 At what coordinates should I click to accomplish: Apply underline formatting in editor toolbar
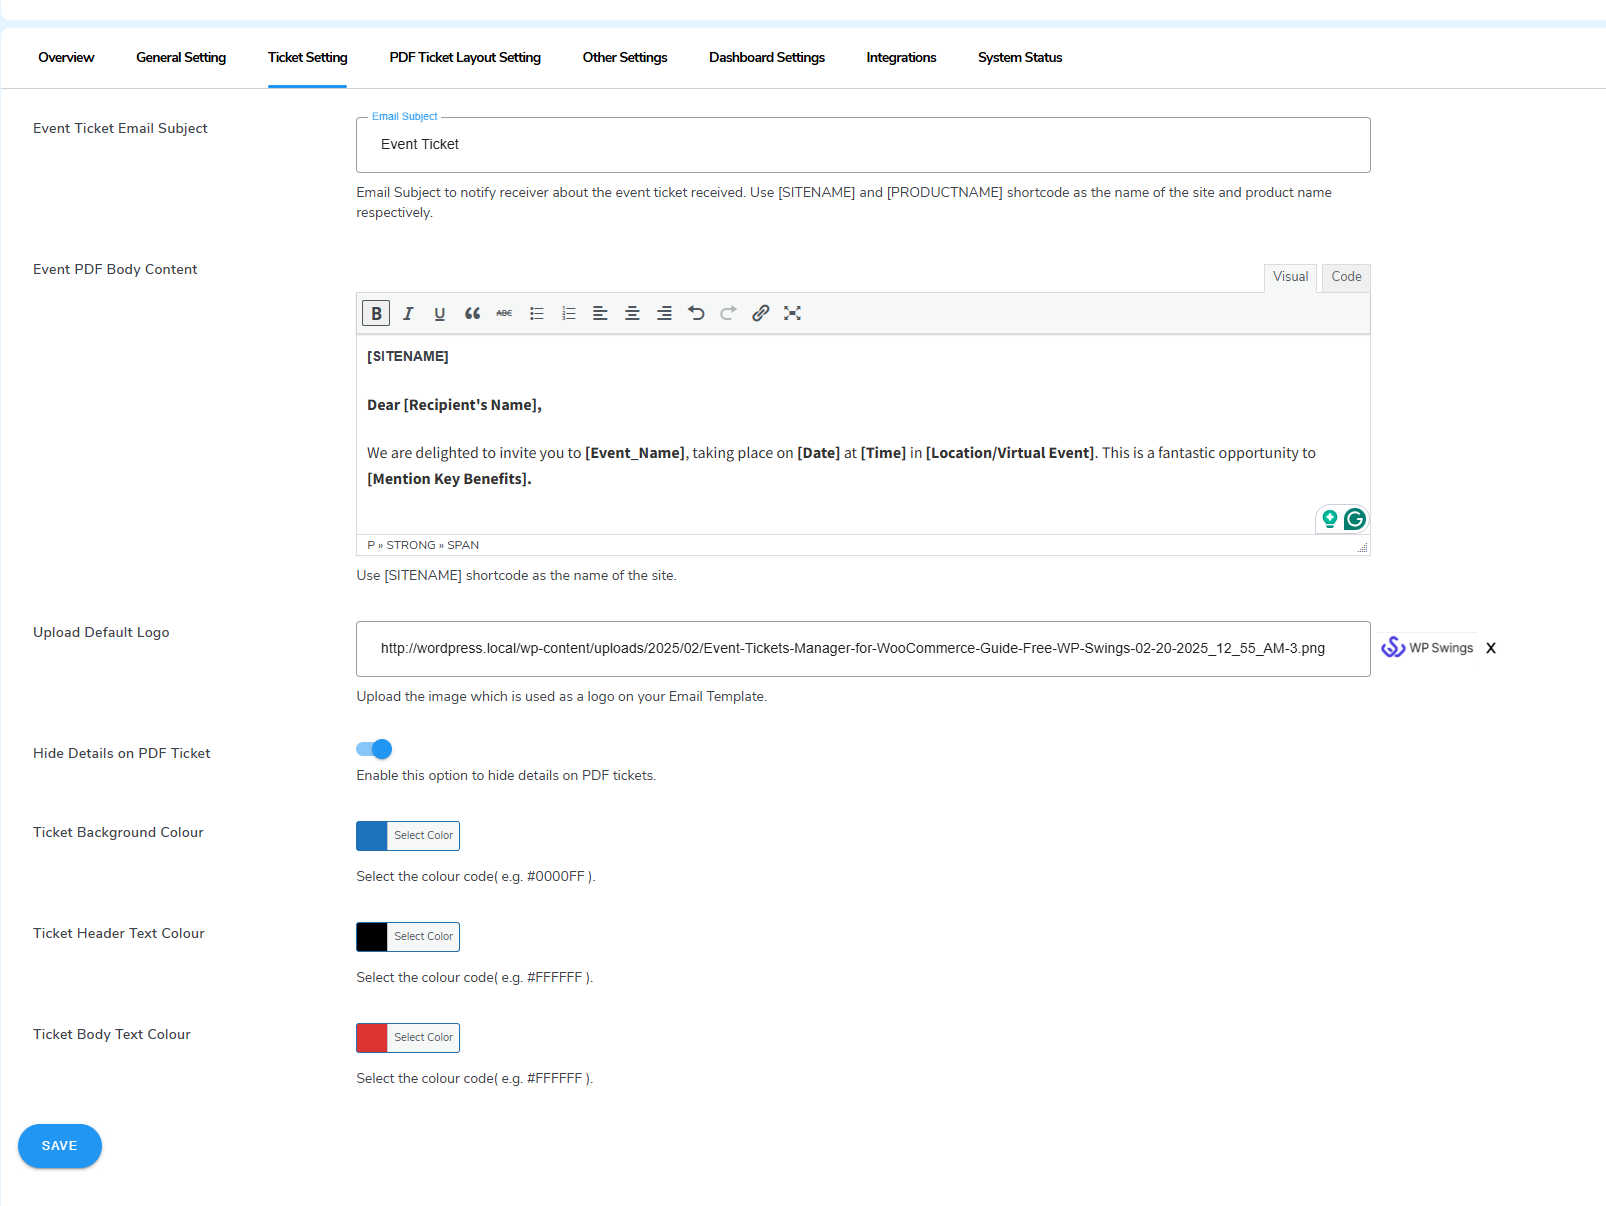440,313
